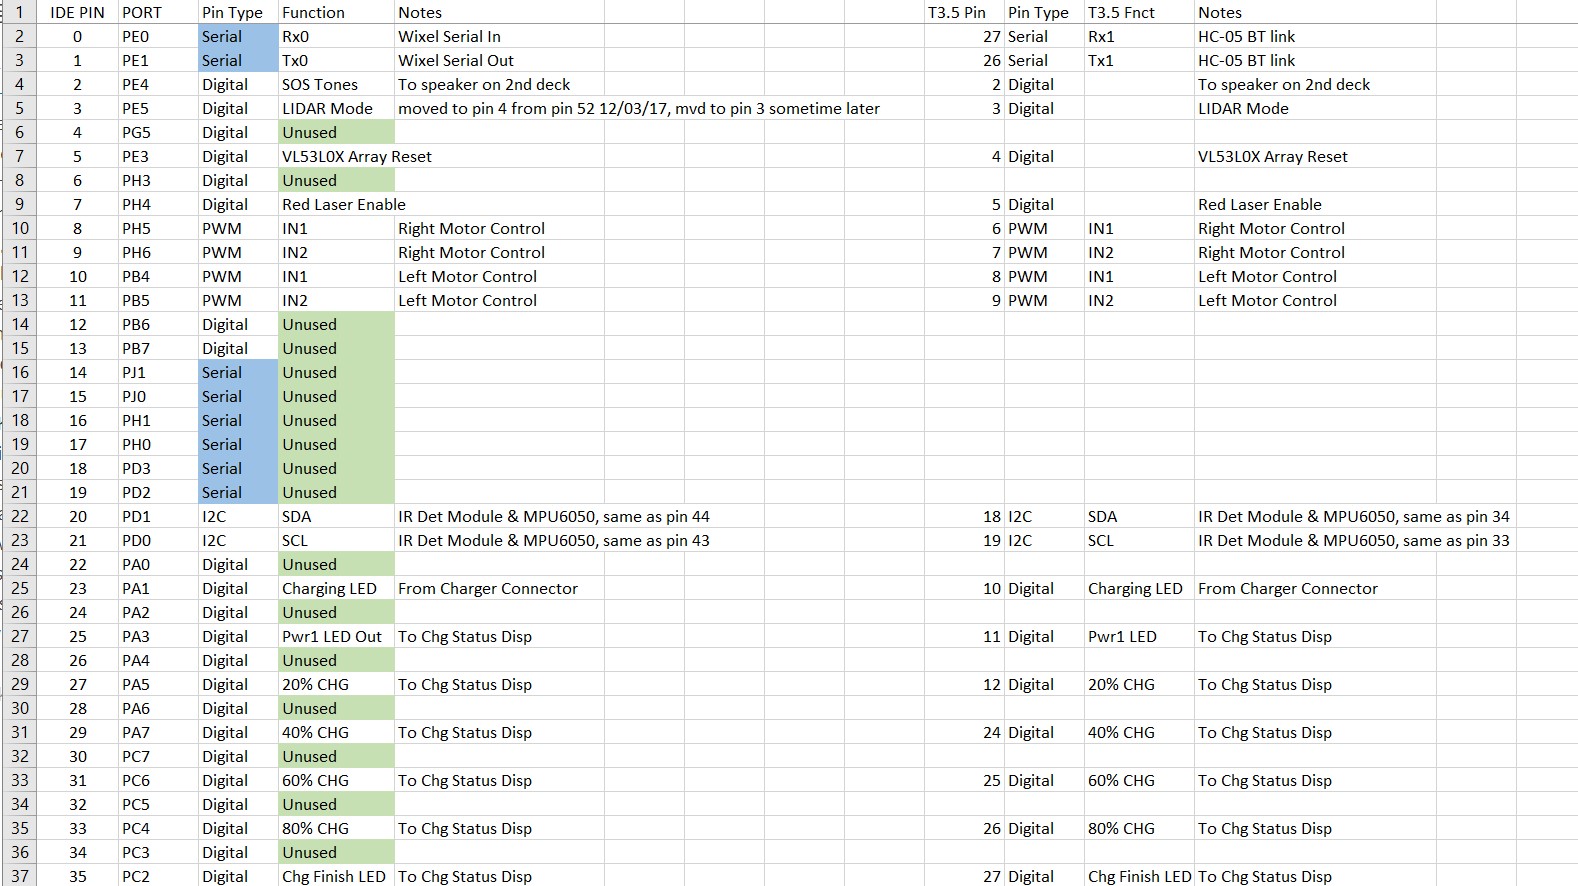
Task: Click the 'Wixel Serial Out' note
Action: 456,60
